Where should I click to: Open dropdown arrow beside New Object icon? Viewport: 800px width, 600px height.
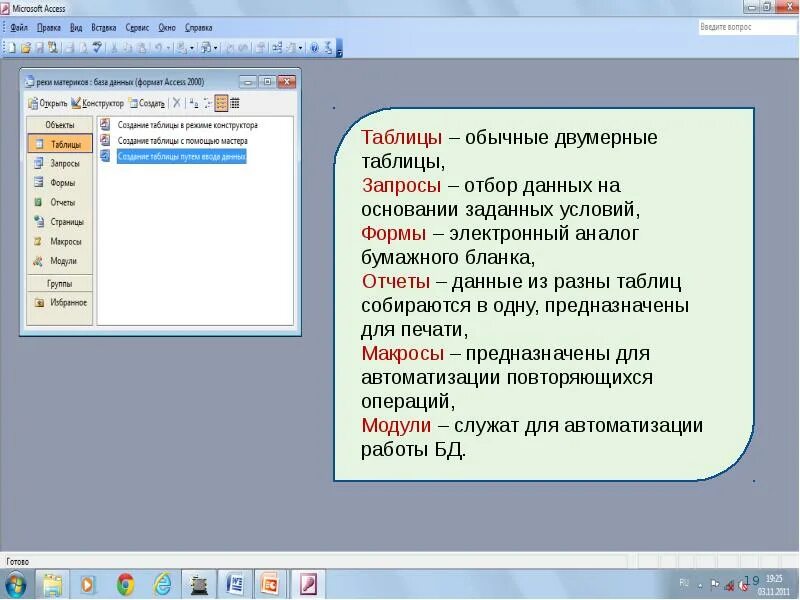point(301,48)
